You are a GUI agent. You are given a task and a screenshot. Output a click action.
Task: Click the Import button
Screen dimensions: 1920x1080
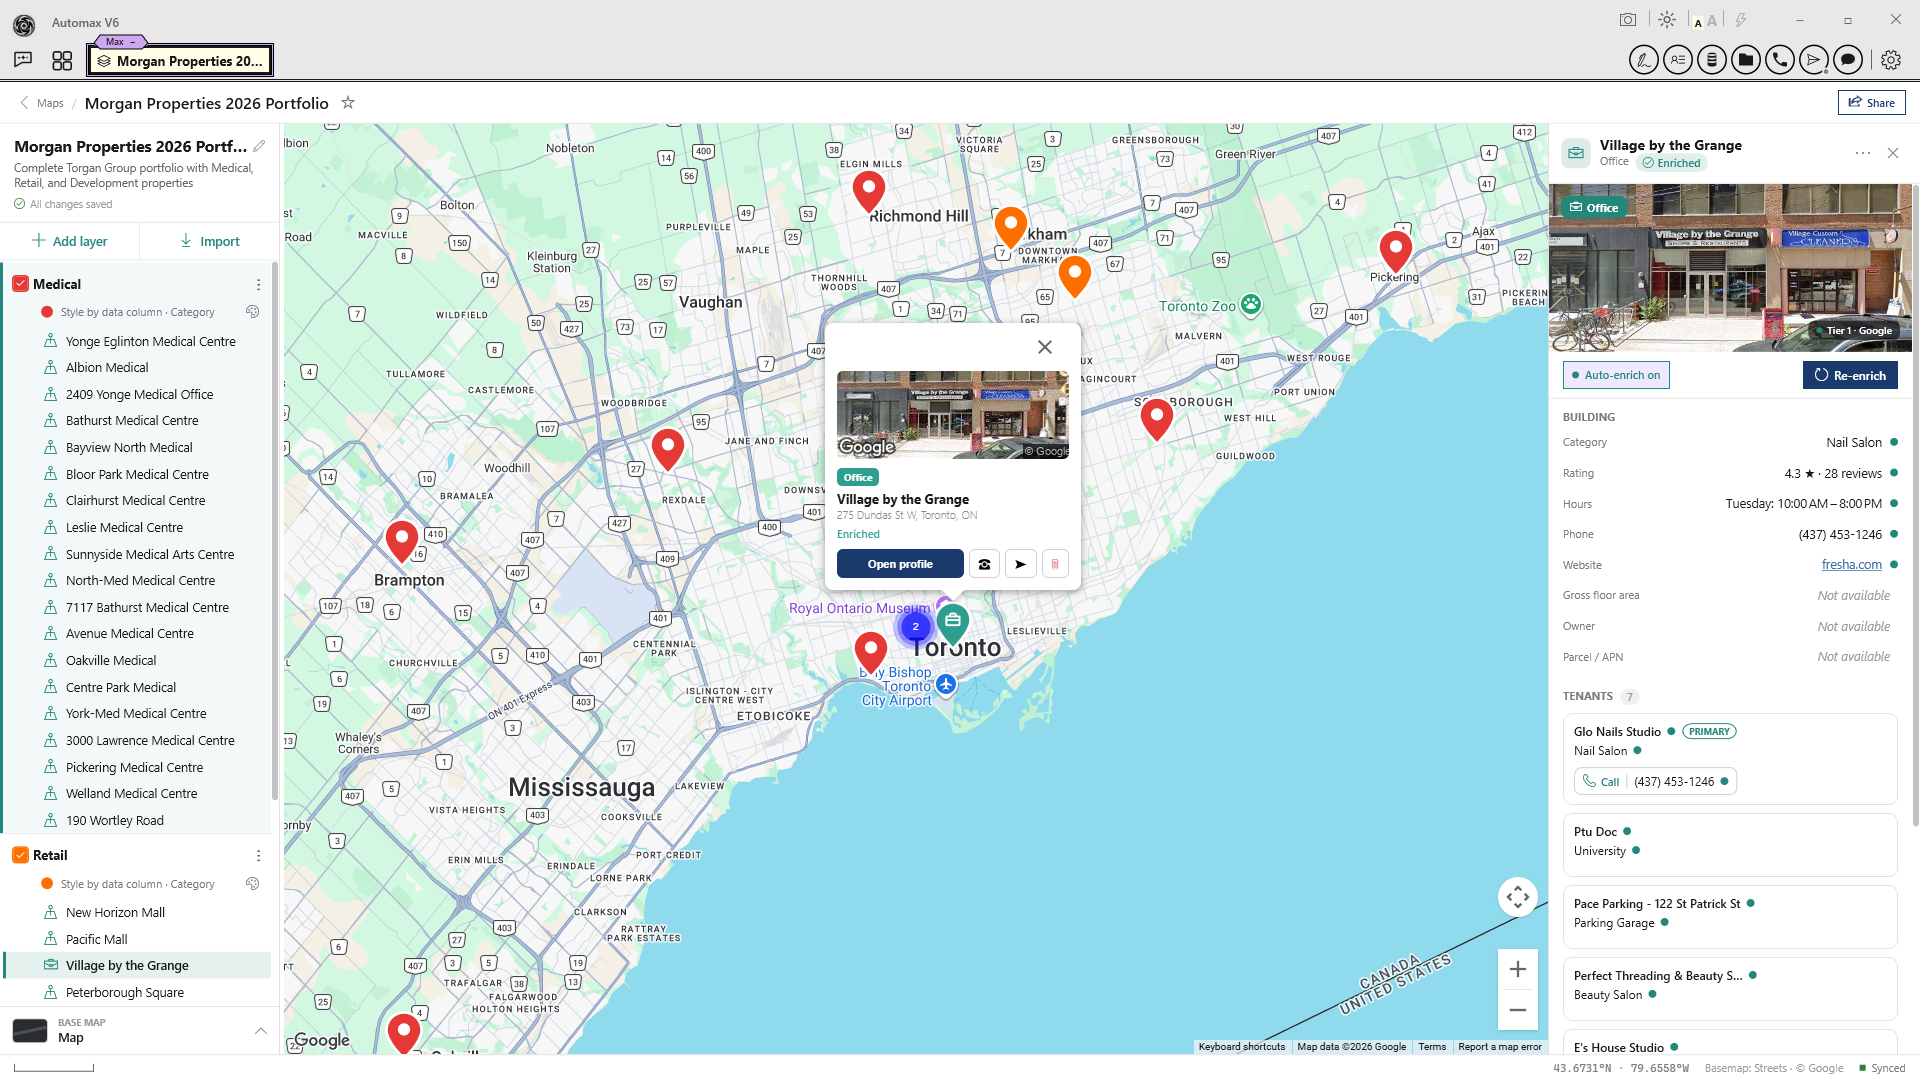[x=210, y=241]
